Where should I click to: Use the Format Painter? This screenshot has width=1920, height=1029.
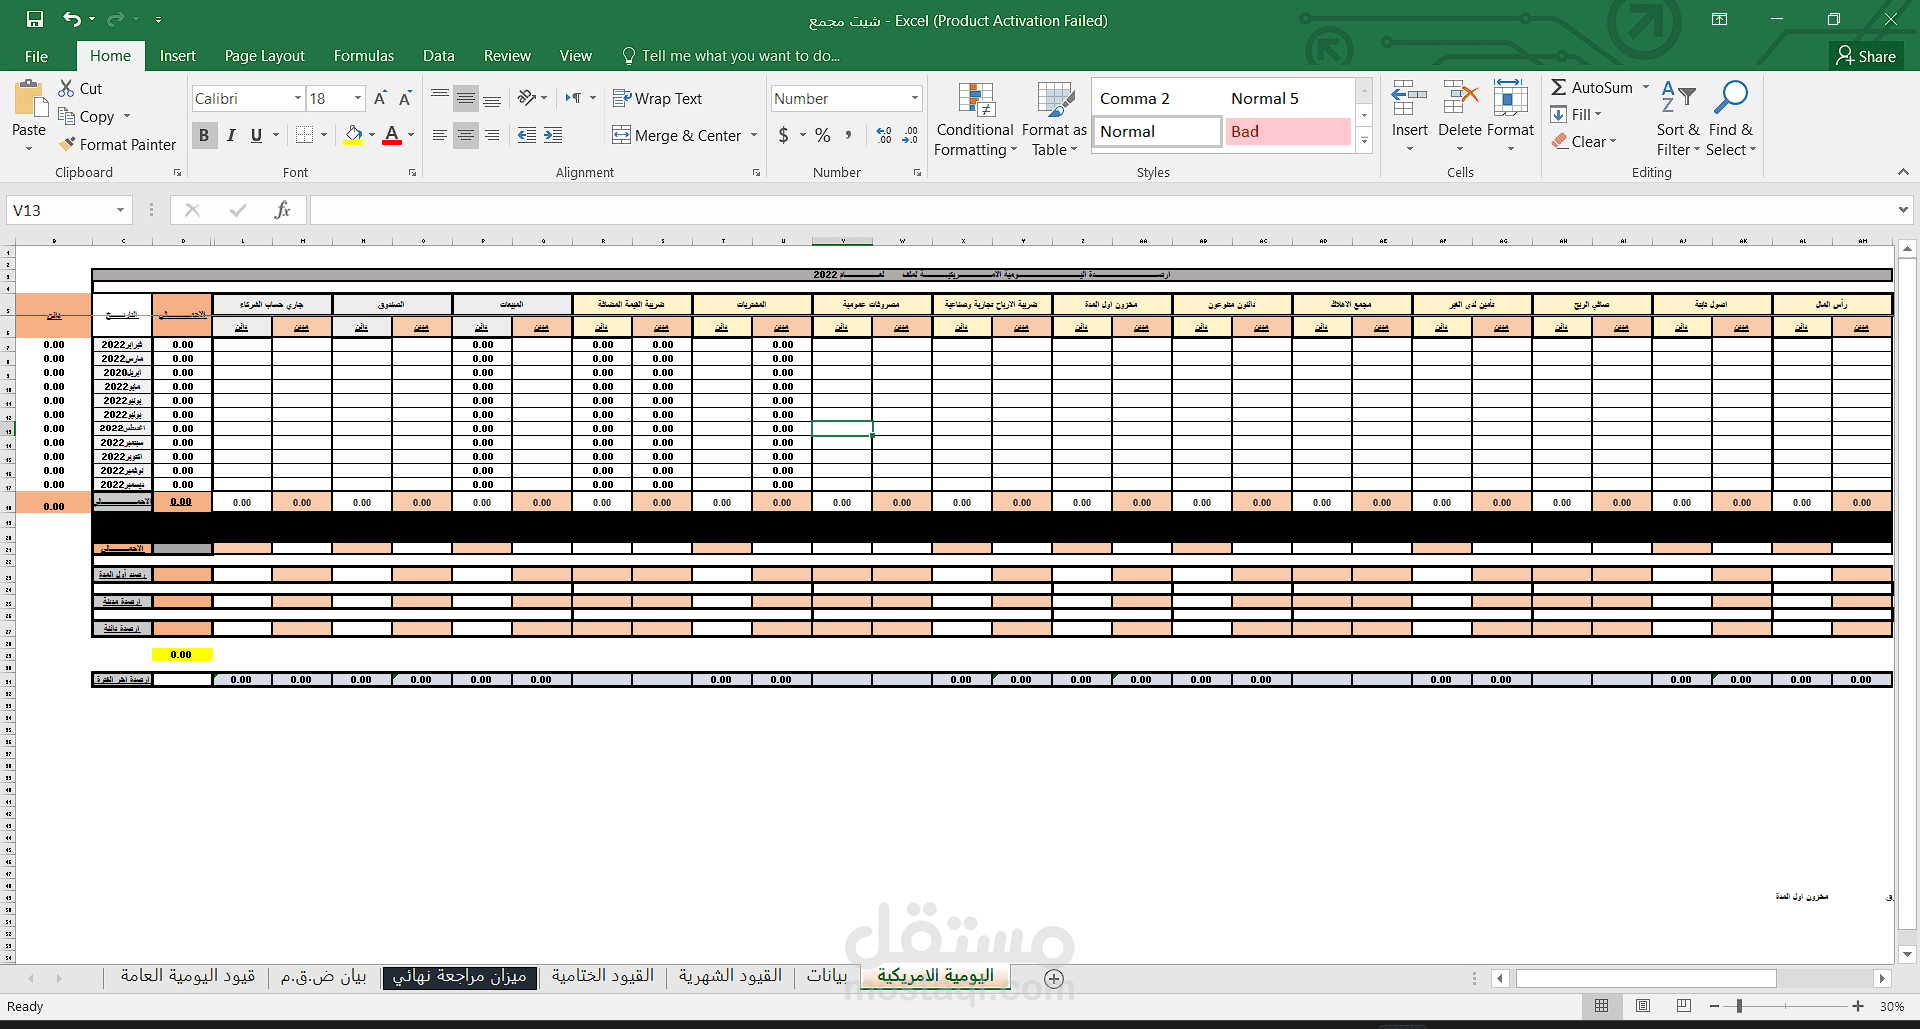[117, 144]
